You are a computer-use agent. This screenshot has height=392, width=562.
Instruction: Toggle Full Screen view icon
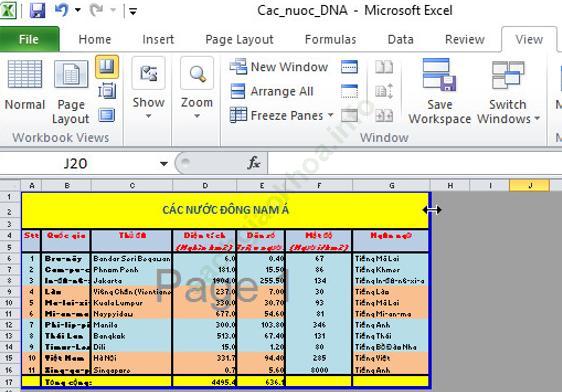(107, 115)
